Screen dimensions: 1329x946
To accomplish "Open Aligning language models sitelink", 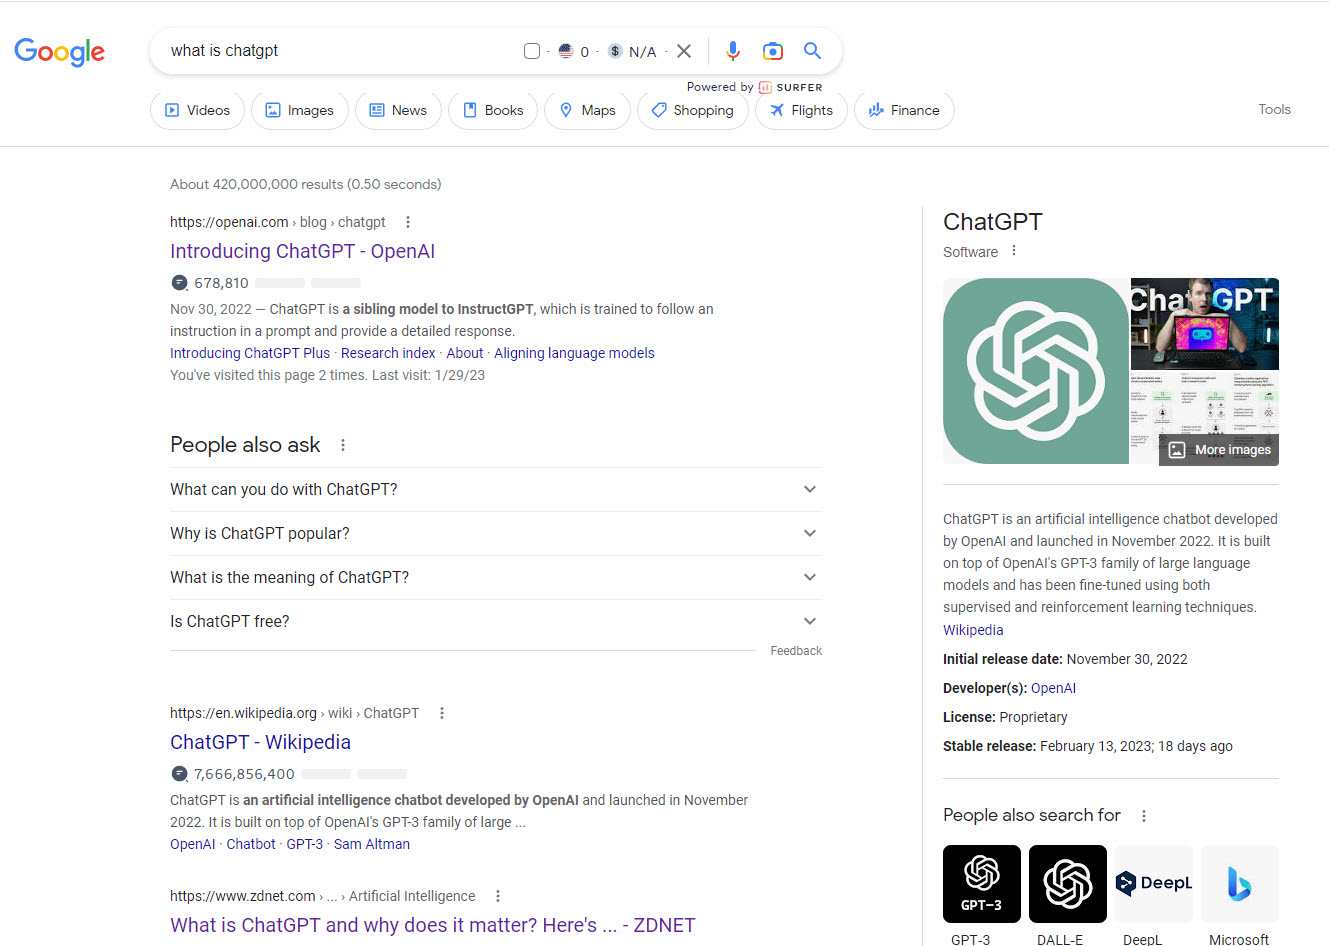I will pyautogui.click(x=574, y=353).
